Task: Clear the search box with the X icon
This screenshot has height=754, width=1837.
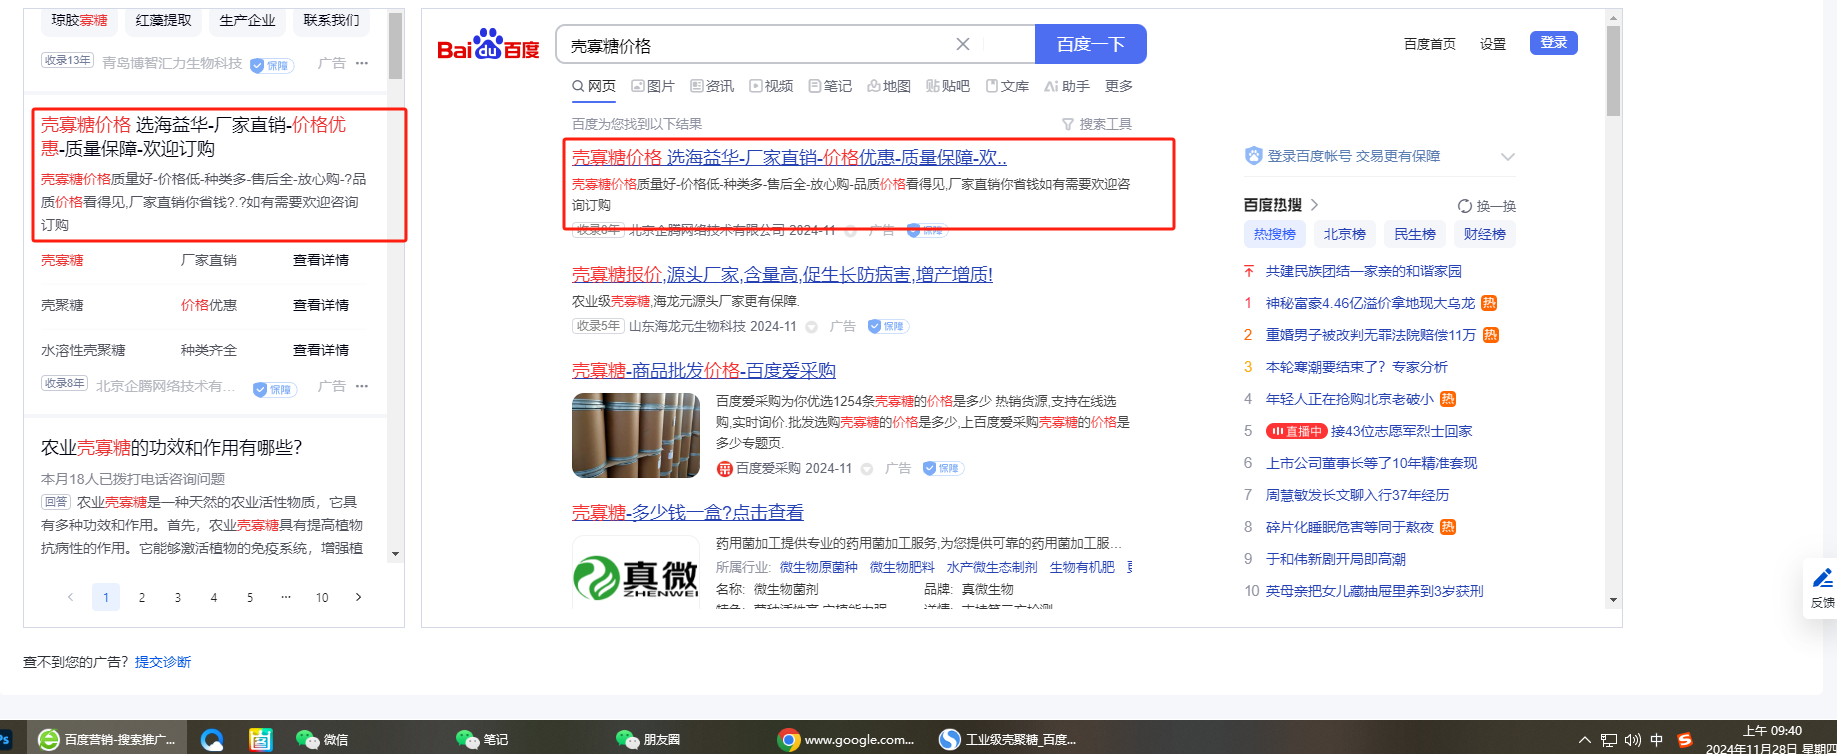Action: tap(963, 44)
